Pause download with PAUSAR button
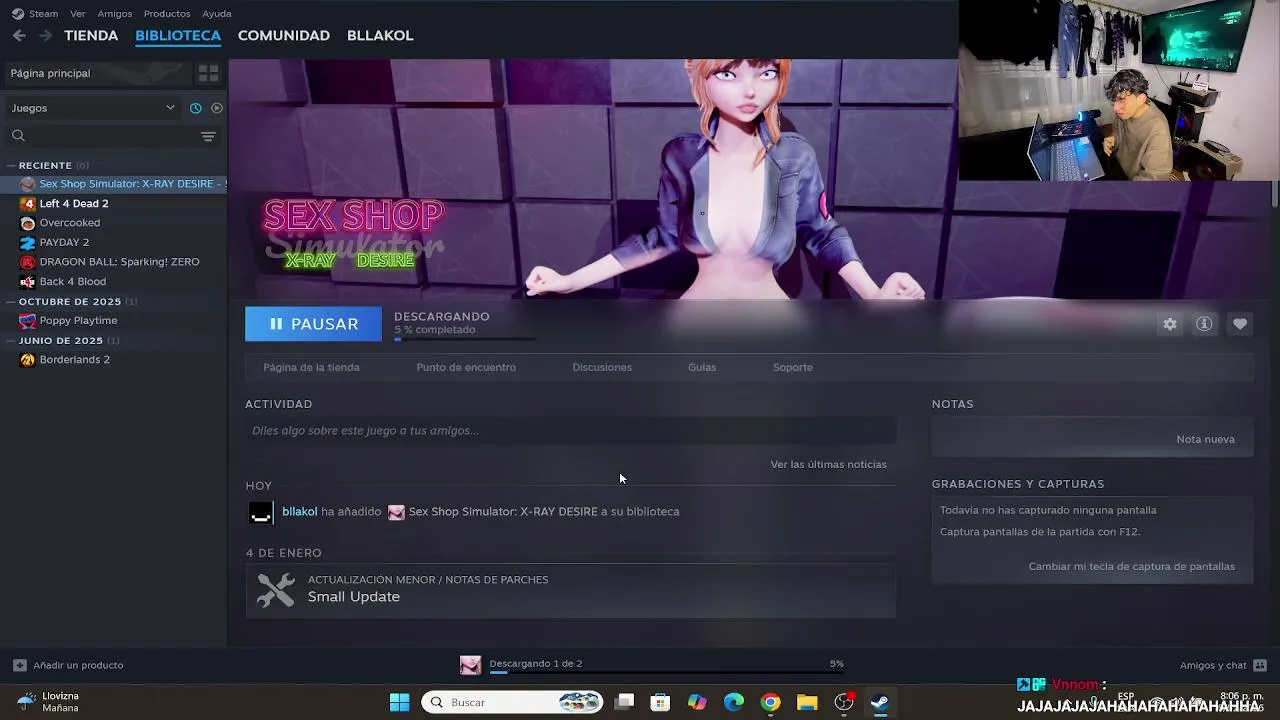 coord(313,324)
